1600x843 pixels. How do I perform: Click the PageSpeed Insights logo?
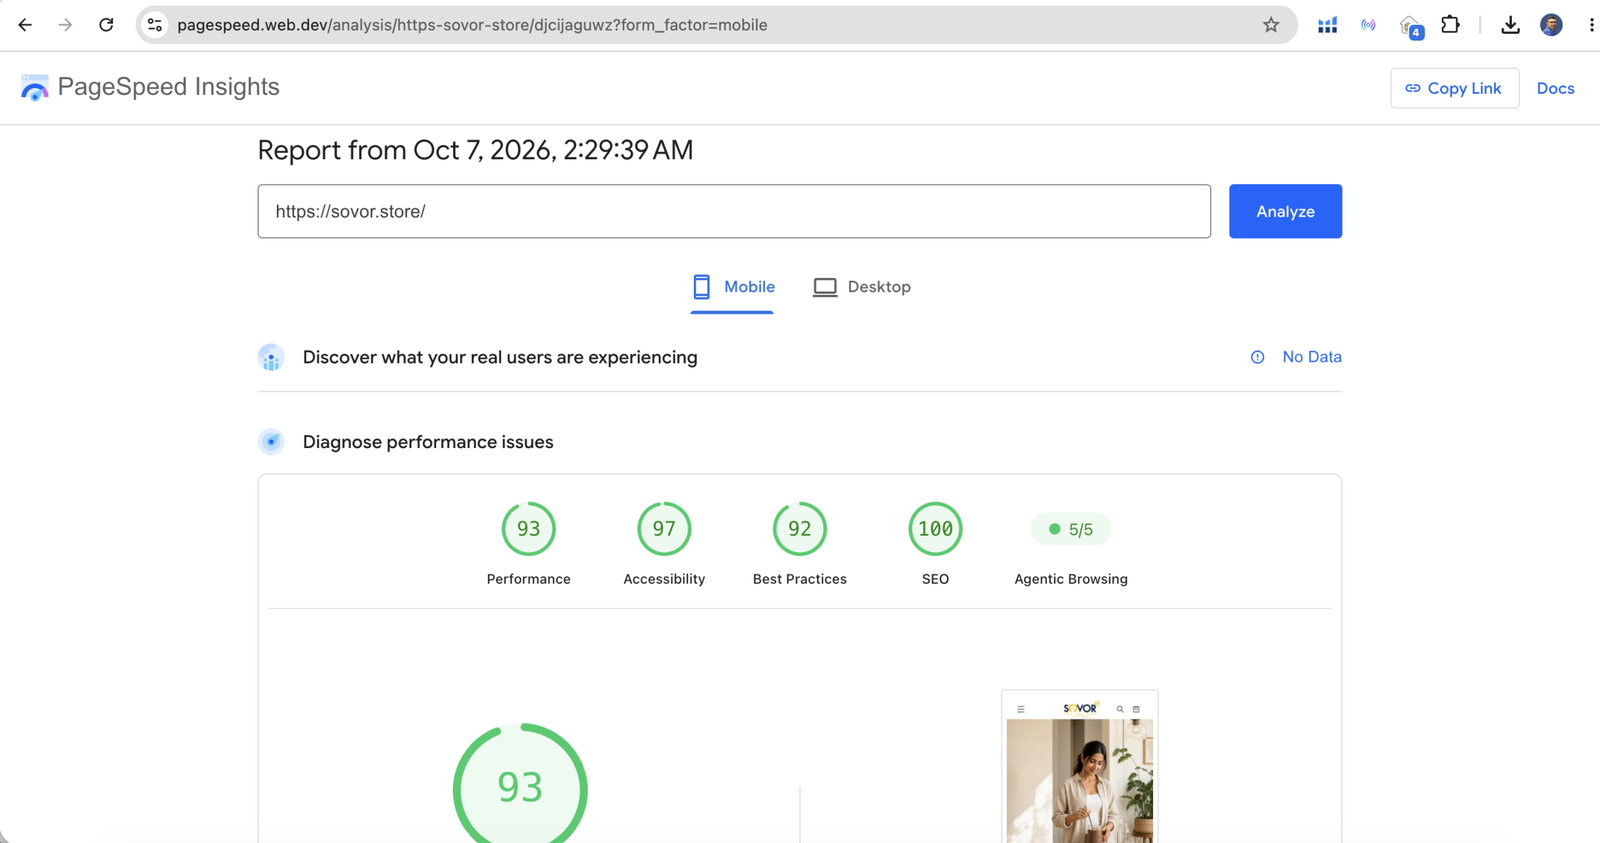pos(35,88)
